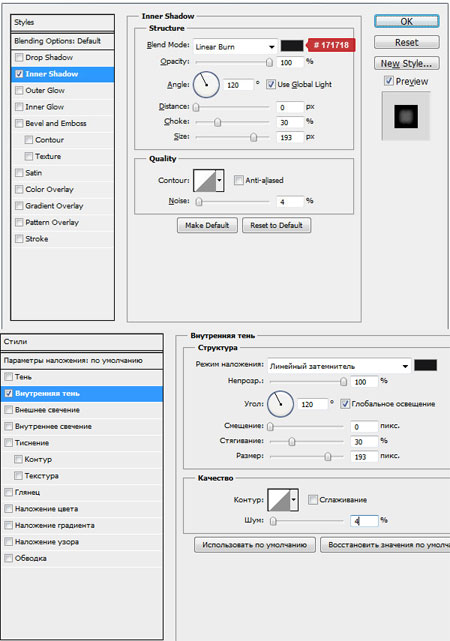Open the contour picker thumbnail in Quality
This screenshot has width=450, height=641.
coord(204,180)
